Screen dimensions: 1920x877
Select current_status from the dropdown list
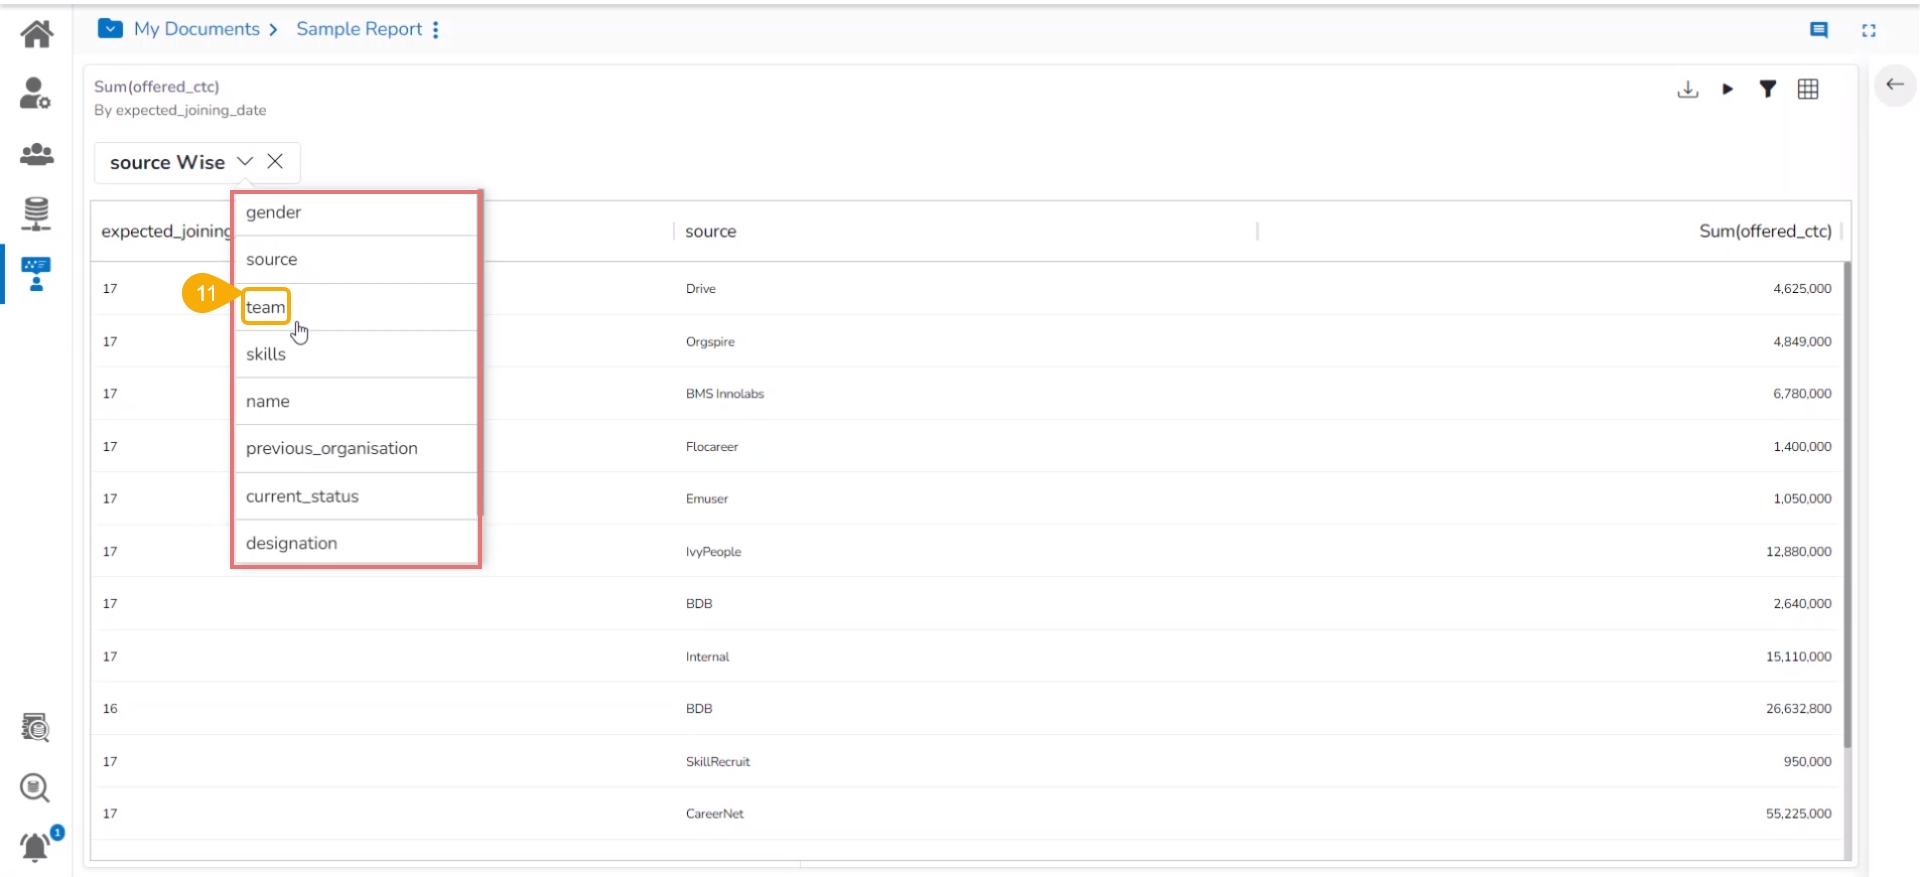(x=355, y=496)
